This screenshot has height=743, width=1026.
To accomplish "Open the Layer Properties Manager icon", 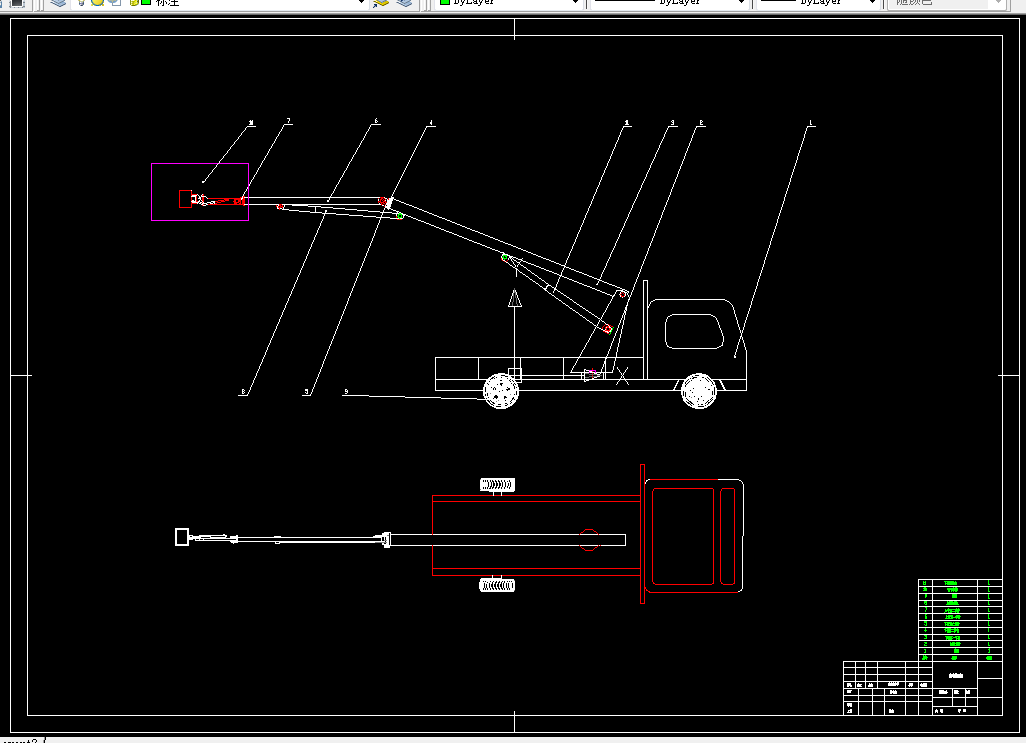I will coord(59,2).
